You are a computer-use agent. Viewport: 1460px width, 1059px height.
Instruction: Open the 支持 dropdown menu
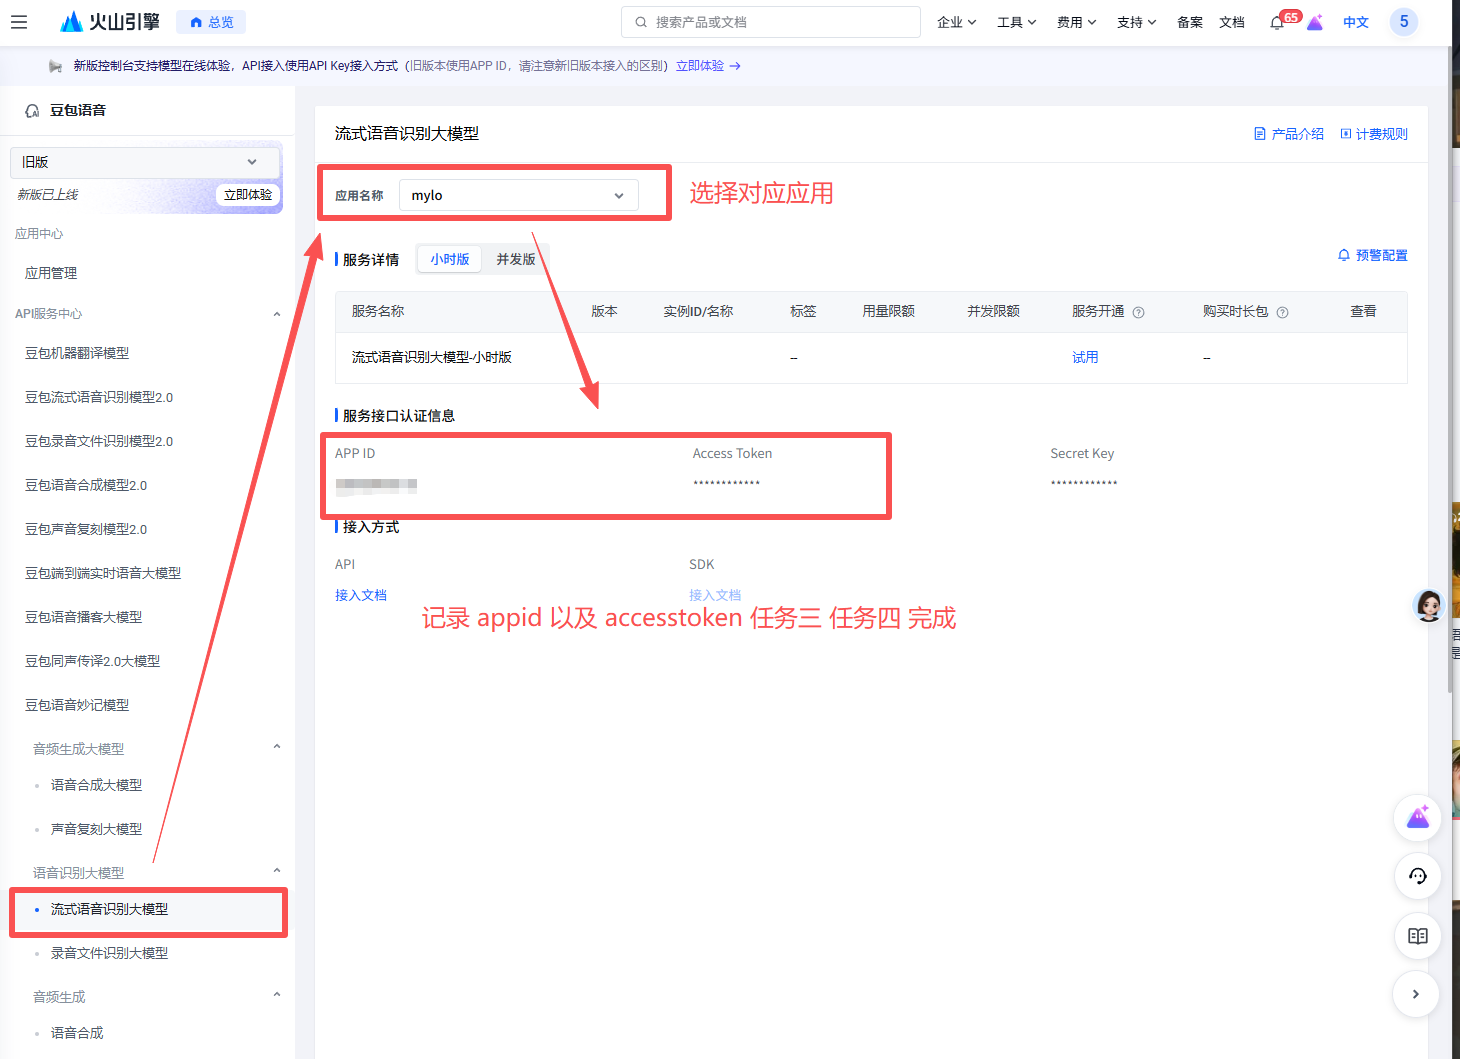click(x=1136, y=22)
